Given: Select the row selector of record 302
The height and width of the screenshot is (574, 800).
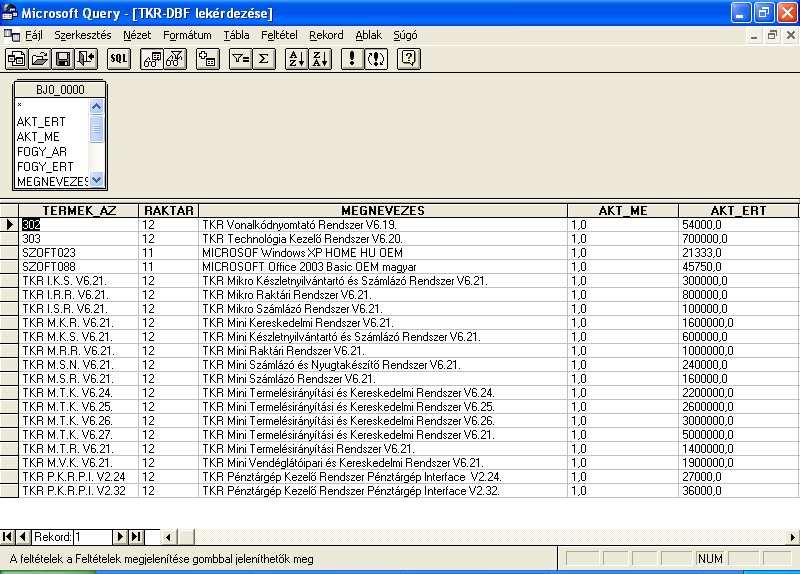Looking at the screenshot, I should tap(9, 224).
